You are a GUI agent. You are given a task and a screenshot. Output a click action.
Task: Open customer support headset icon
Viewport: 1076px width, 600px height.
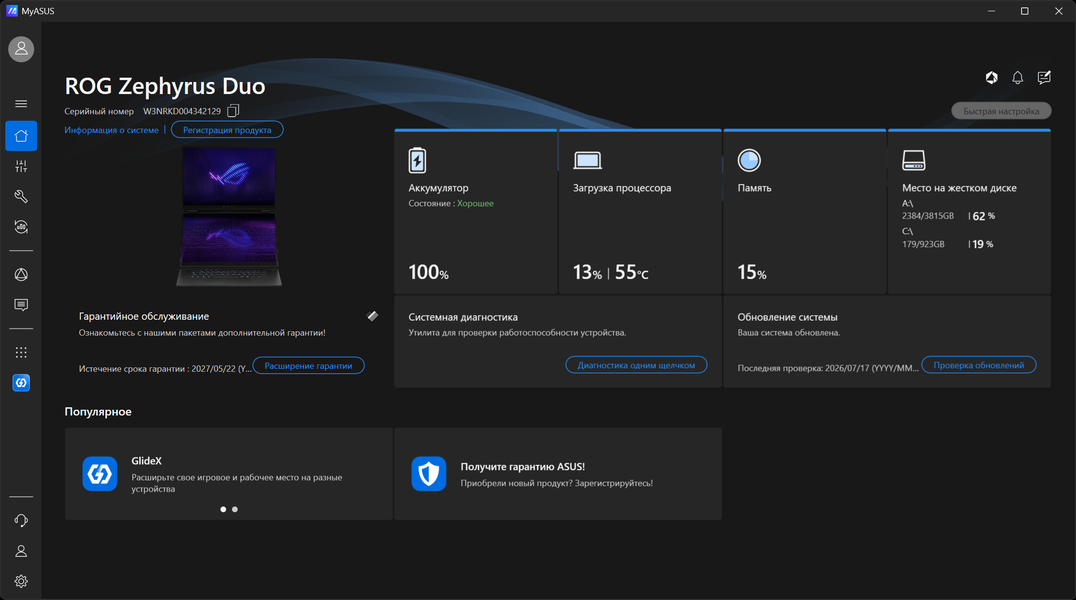click(x=21, y=520)
